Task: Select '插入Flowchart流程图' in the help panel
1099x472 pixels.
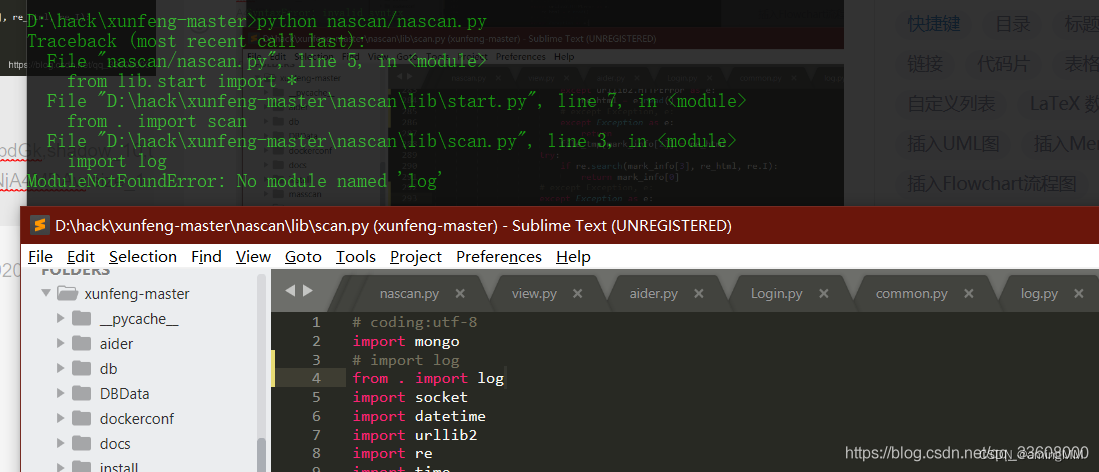Action: point(992,184)
